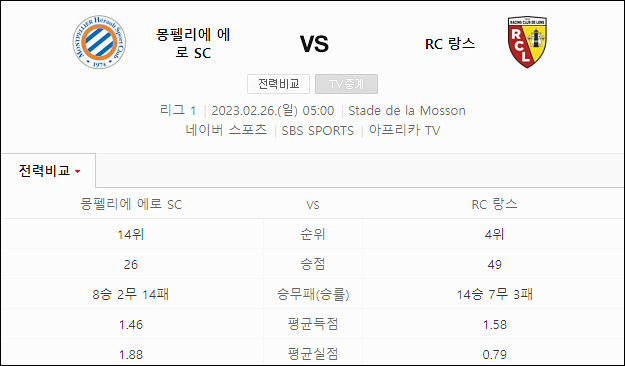Click the 몽펠리에 에로 SC table column header

click(131, 204)
